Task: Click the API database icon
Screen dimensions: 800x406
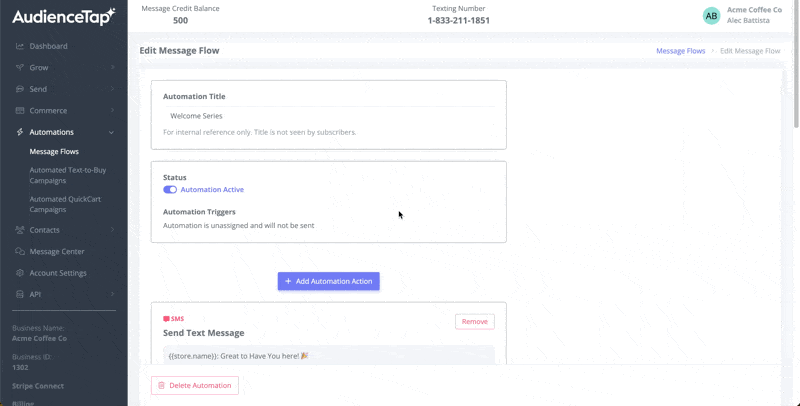Action: coord(20,294)
